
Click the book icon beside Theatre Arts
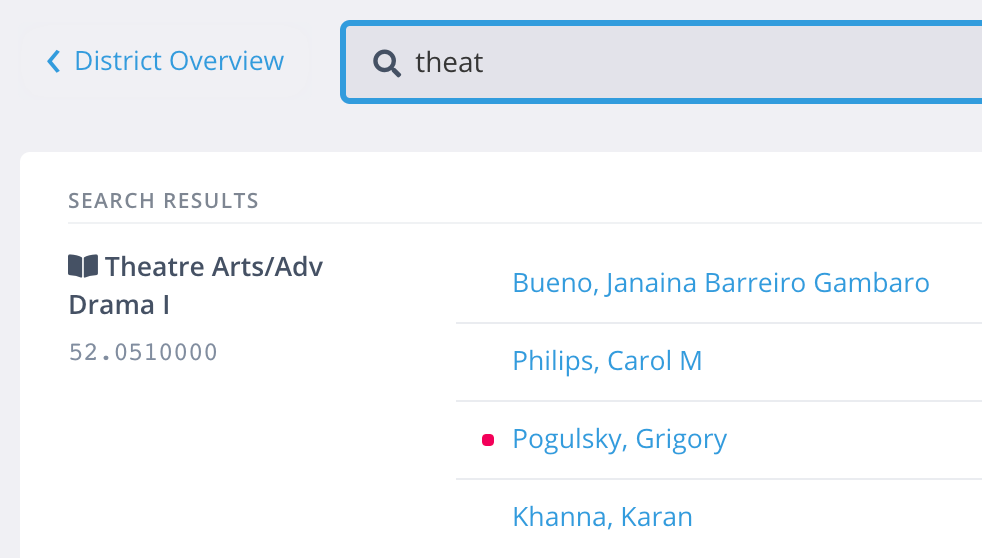pyautogui.click(x=83, y=266)
